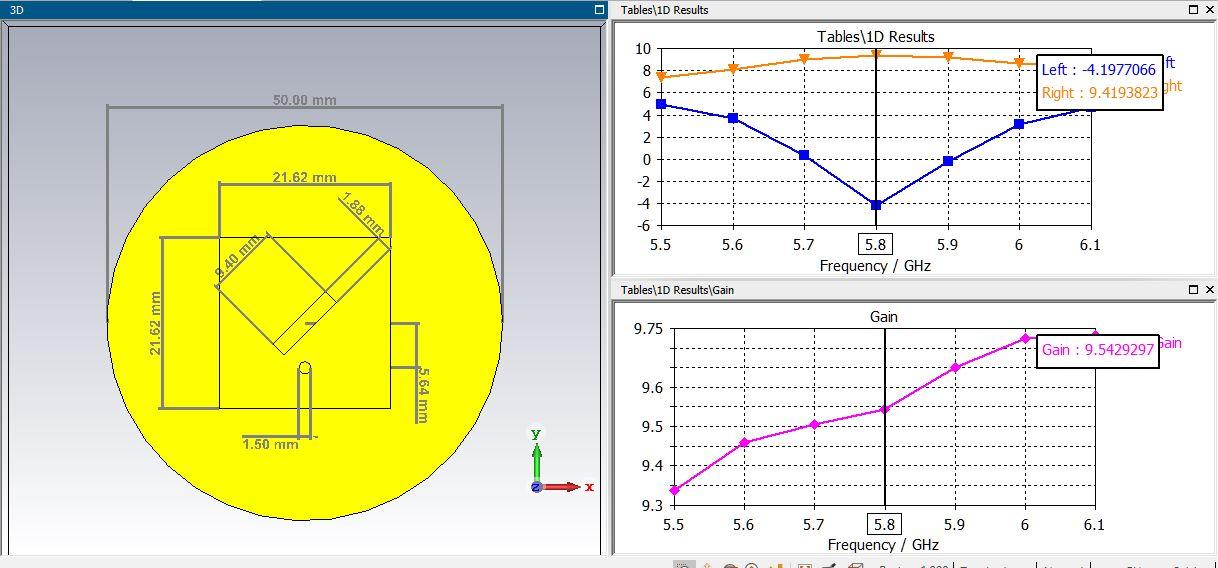Viewport: 1218px width, 568px height.
Task: Select the Right : 9.4193823 readout
Action: (x=1099, y=93)
